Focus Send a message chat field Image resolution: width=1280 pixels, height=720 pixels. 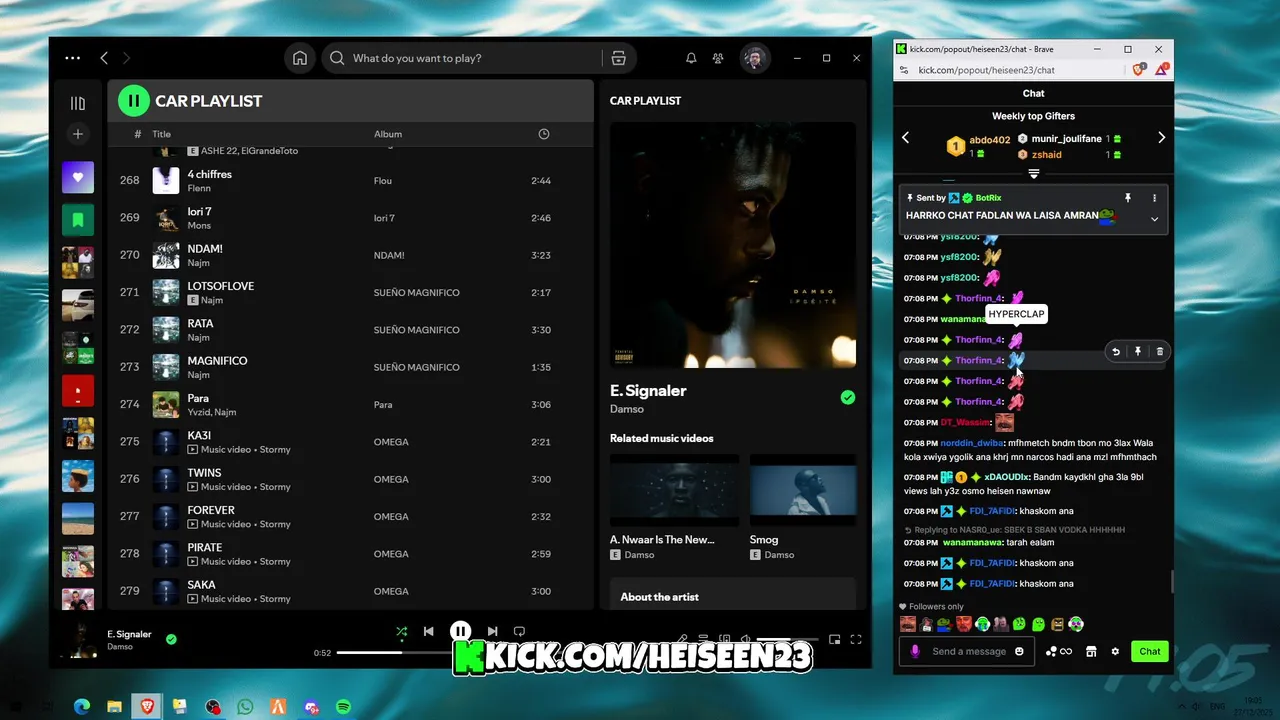[969, 651]
